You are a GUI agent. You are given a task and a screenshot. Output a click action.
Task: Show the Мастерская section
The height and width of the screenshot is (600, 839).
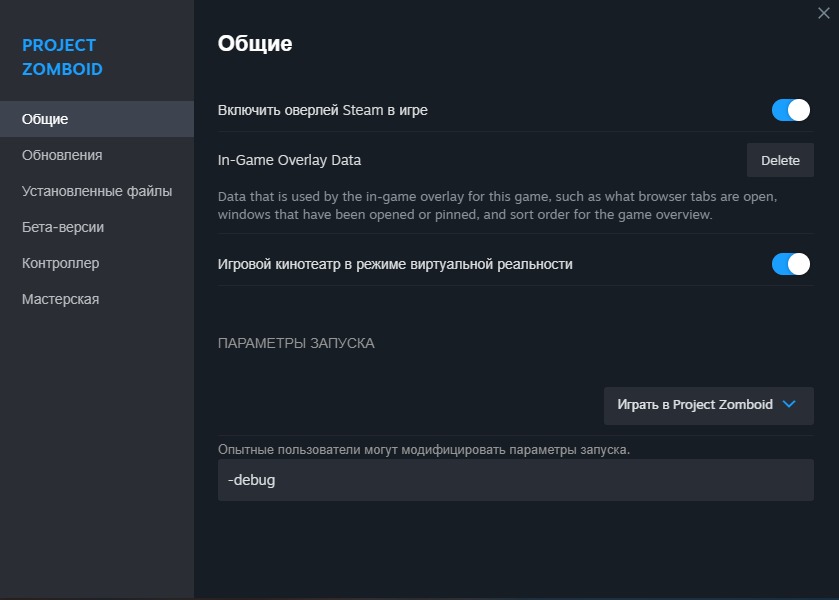pyautogui.click(x=60, y=299)
